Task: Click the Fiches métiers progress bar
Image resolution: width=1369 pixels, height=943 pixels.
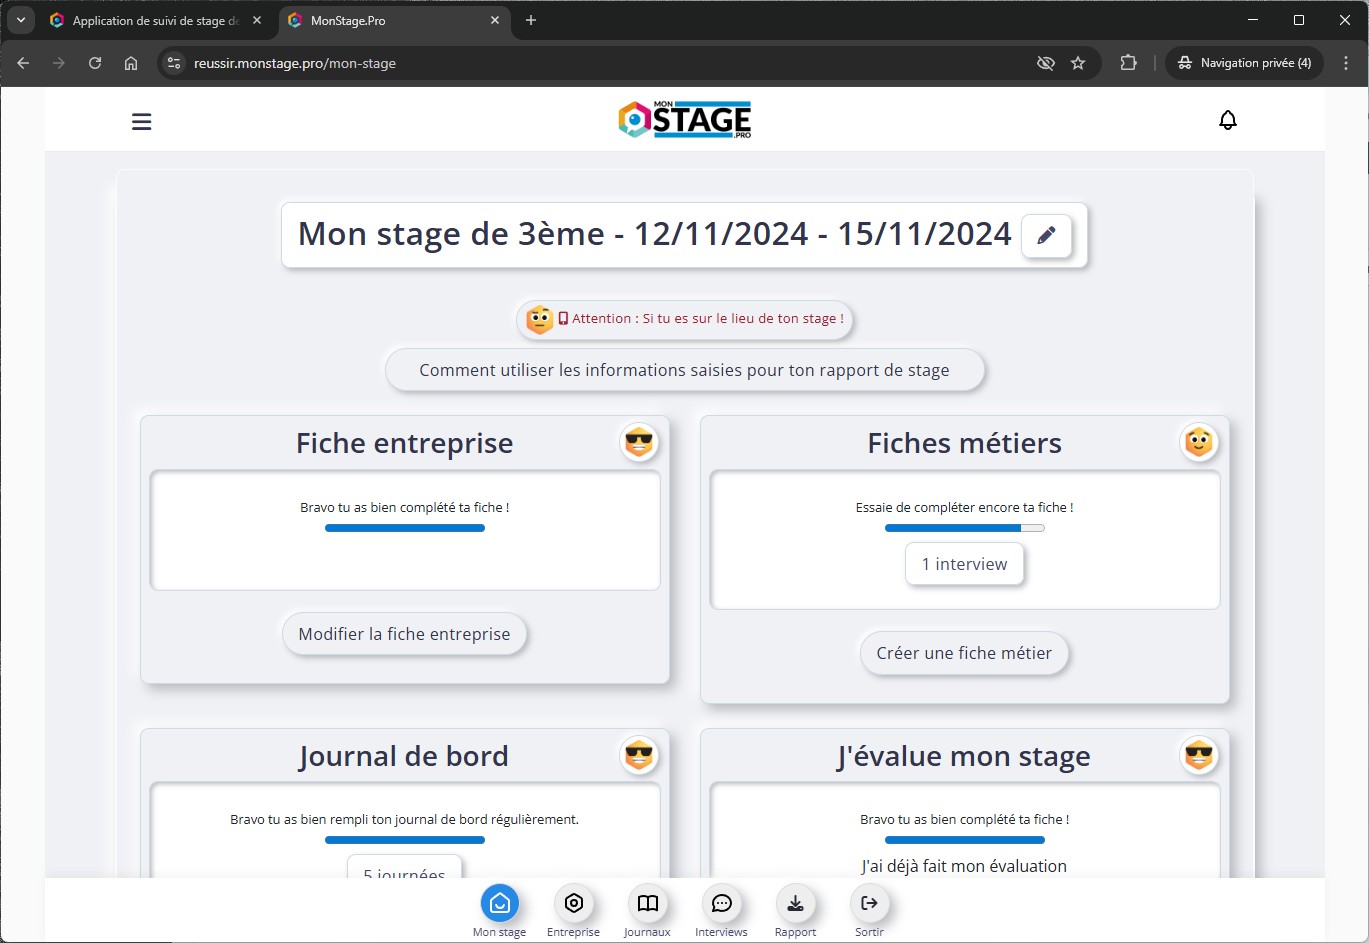Action: [964, 528]
